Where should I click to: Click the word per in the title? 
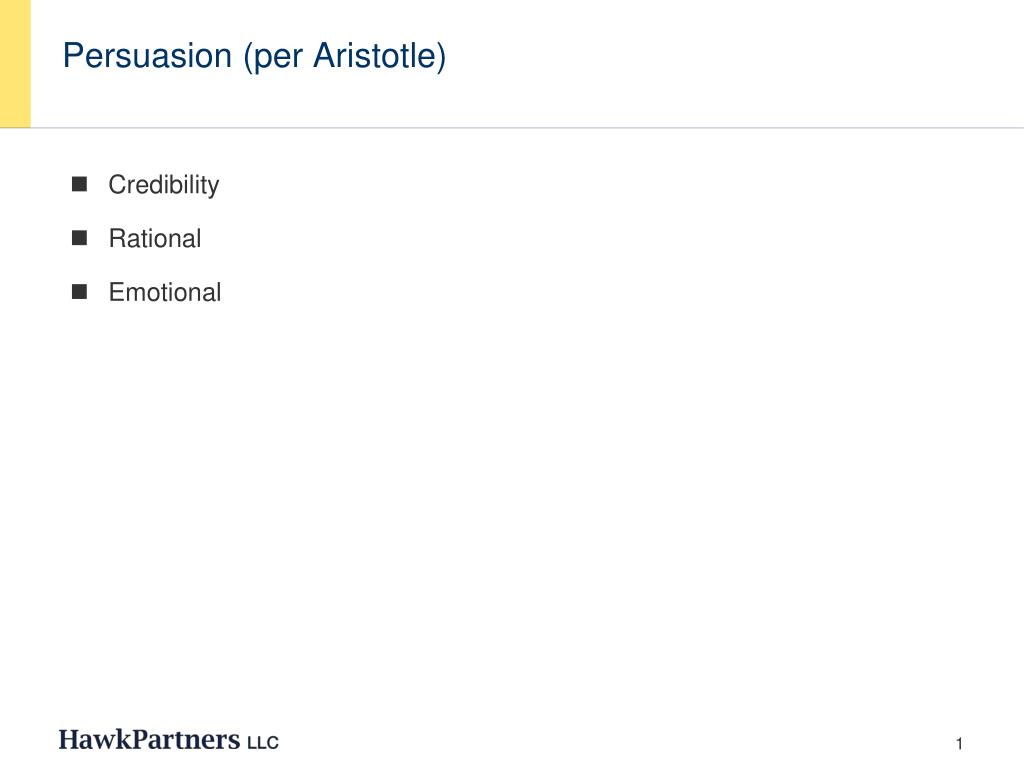[278, 59]
